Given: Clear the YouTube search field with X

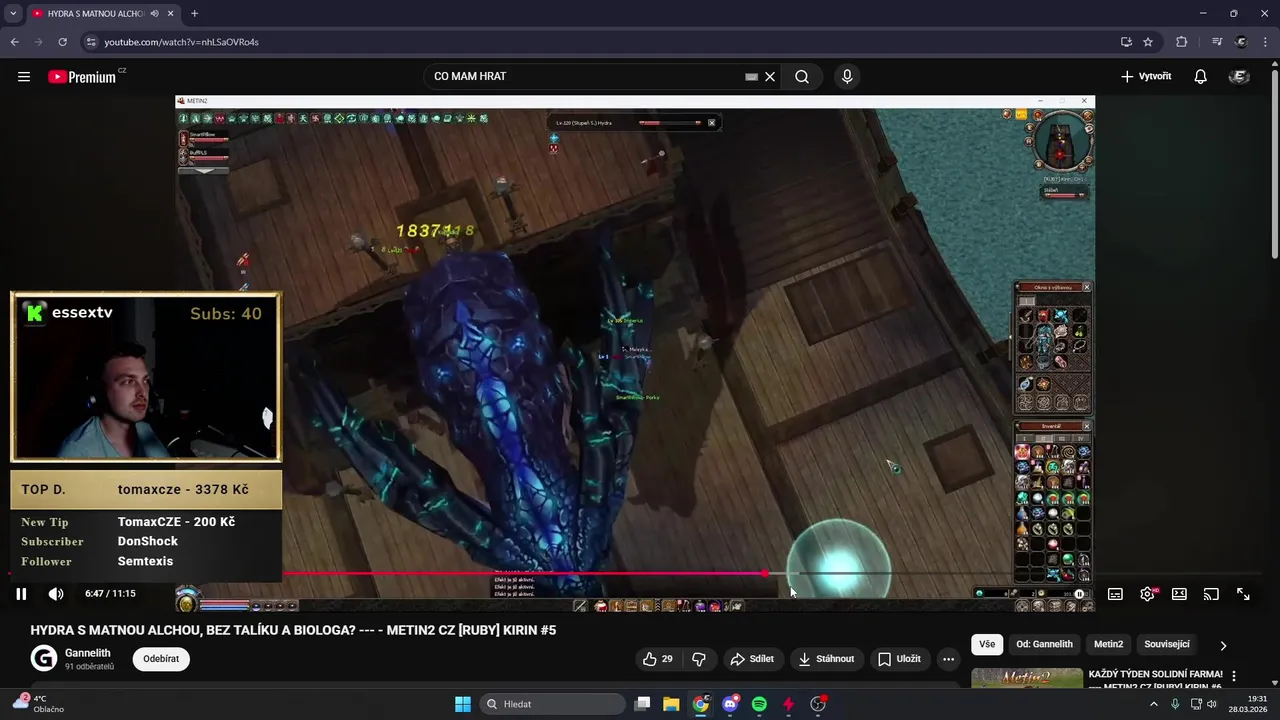Looking at the screenshot, I should [770, 77].
